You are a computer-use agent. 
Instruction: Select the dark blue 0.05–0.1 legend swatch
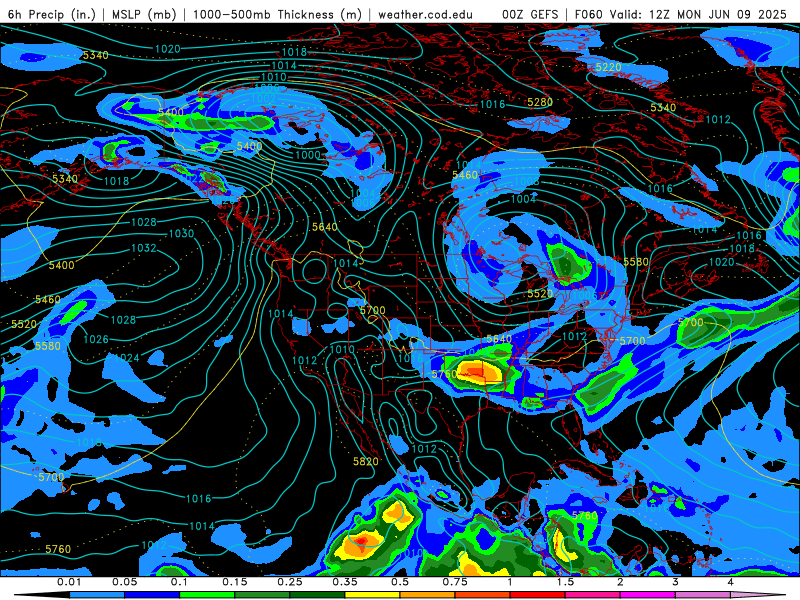coord(153,595)
